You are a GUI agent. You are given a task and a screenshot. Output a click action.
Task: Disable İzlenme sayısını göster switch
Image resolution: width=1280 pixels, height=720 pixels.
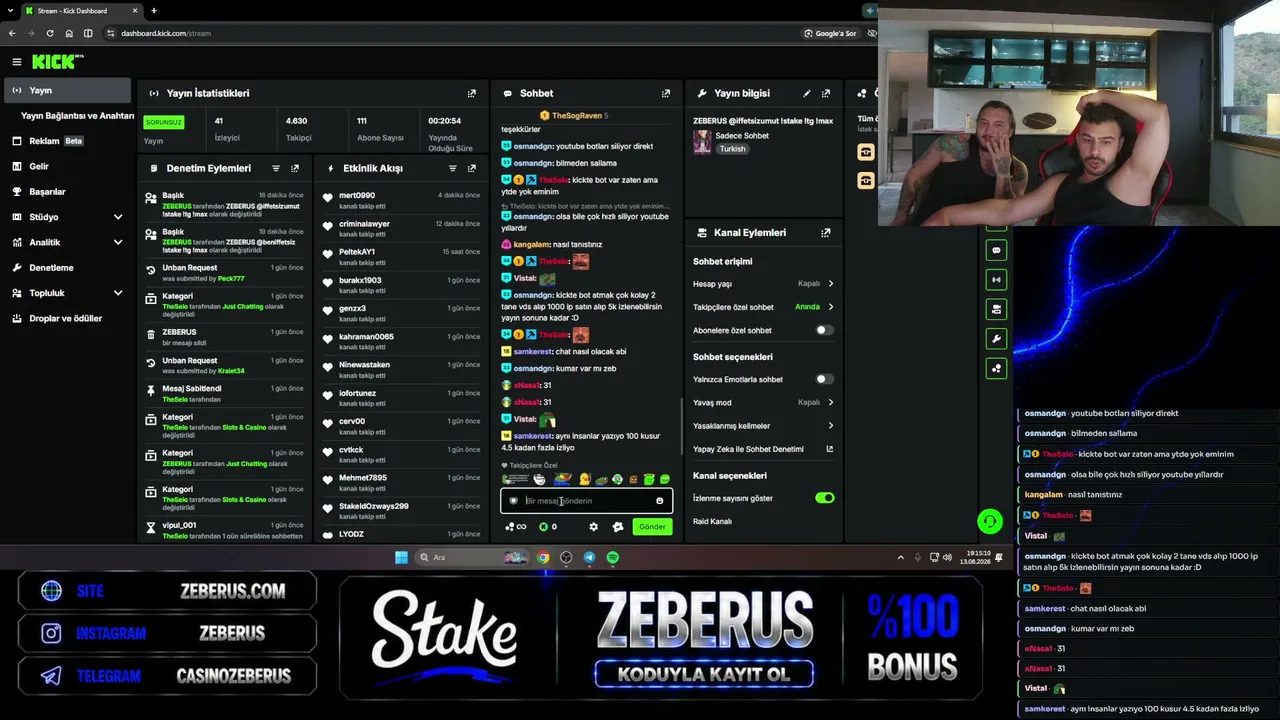click(824, 498)
